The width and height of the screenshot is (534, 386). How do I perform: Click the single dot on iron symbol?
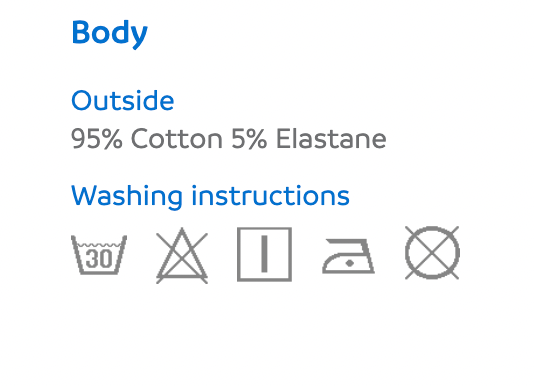[349, 263]
